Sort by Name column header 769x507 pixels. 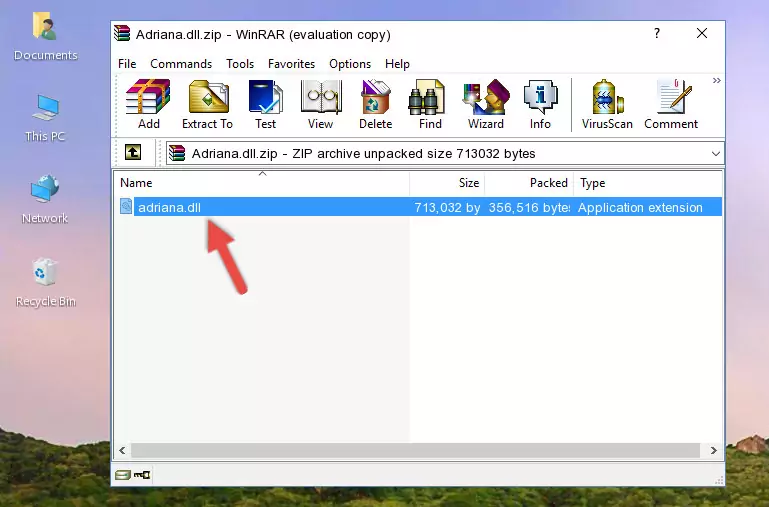262,183
